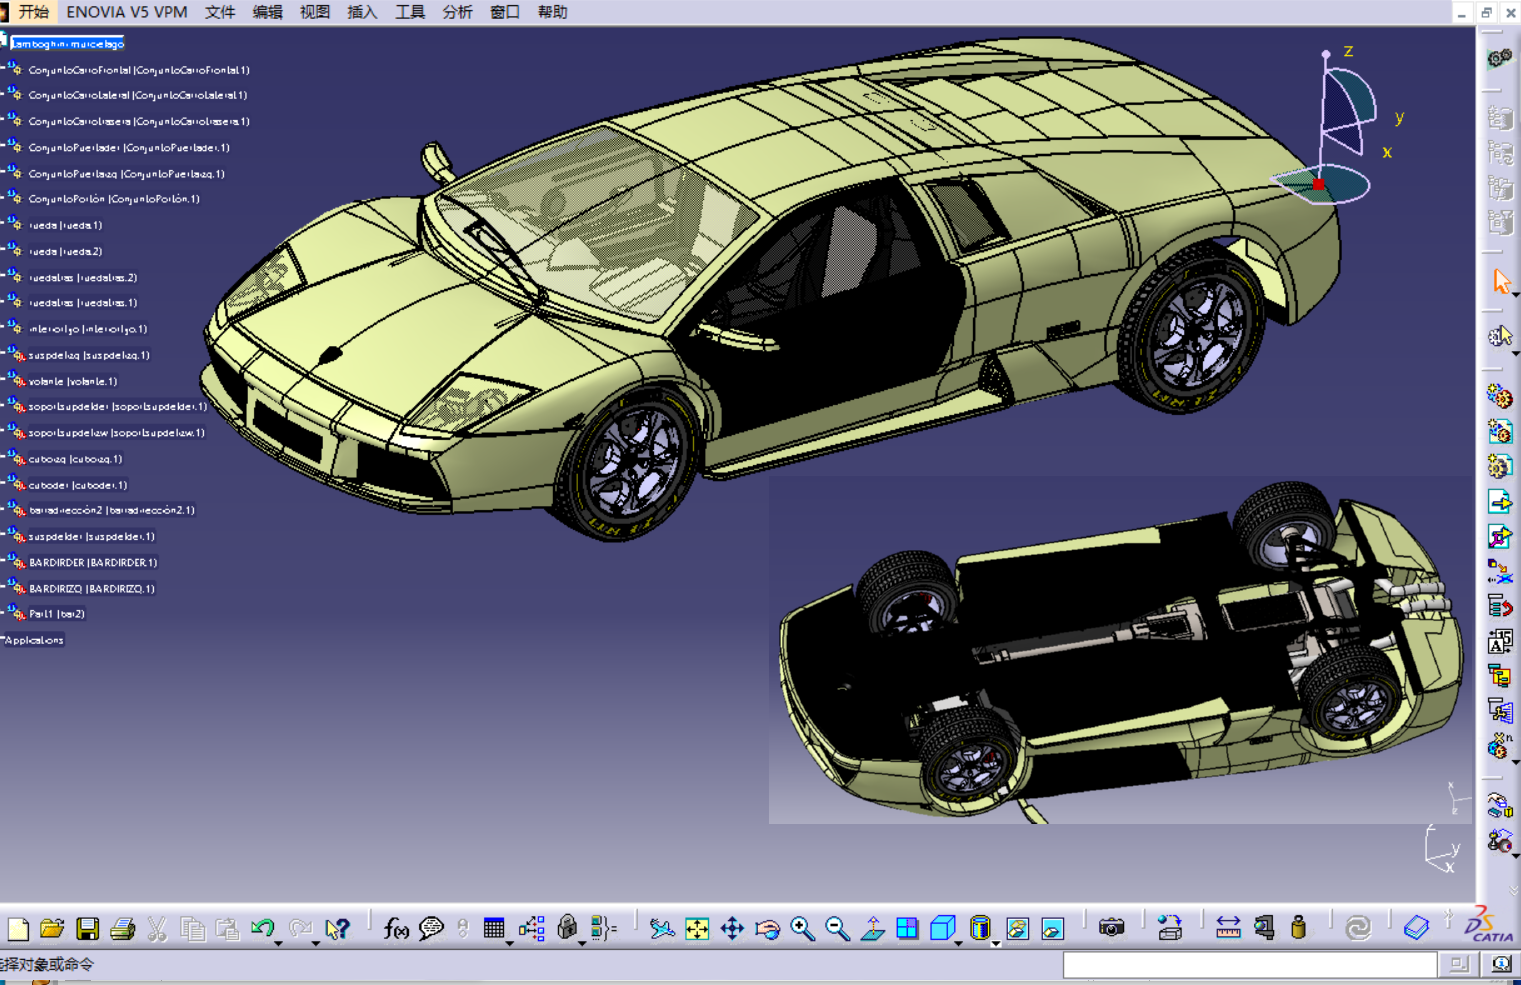The width and height of the screenshot is (1521, 985).
Task: Select Part1 (bar2) tree item
Action: [x=57, y=614]
